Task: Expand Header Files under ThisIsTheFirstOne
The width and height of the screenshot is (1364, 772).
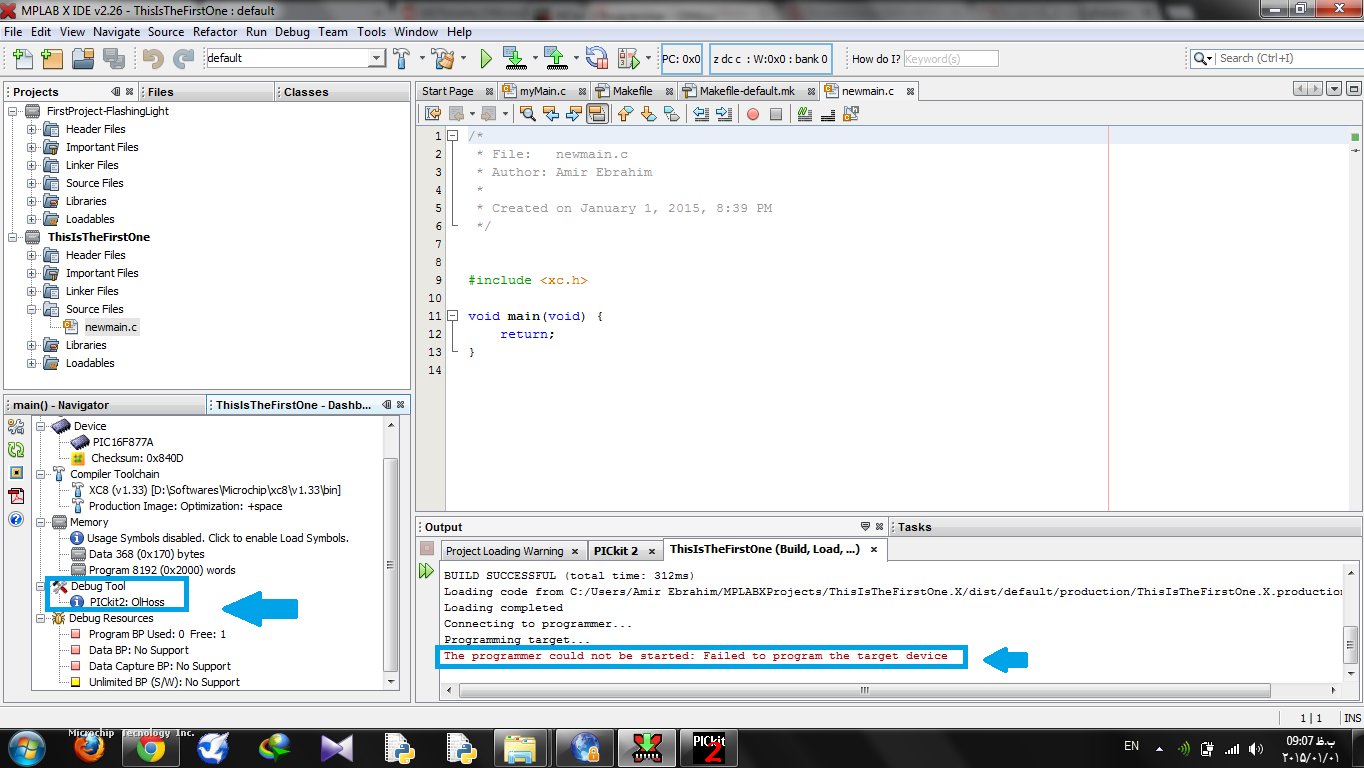Action: (32, 255)
